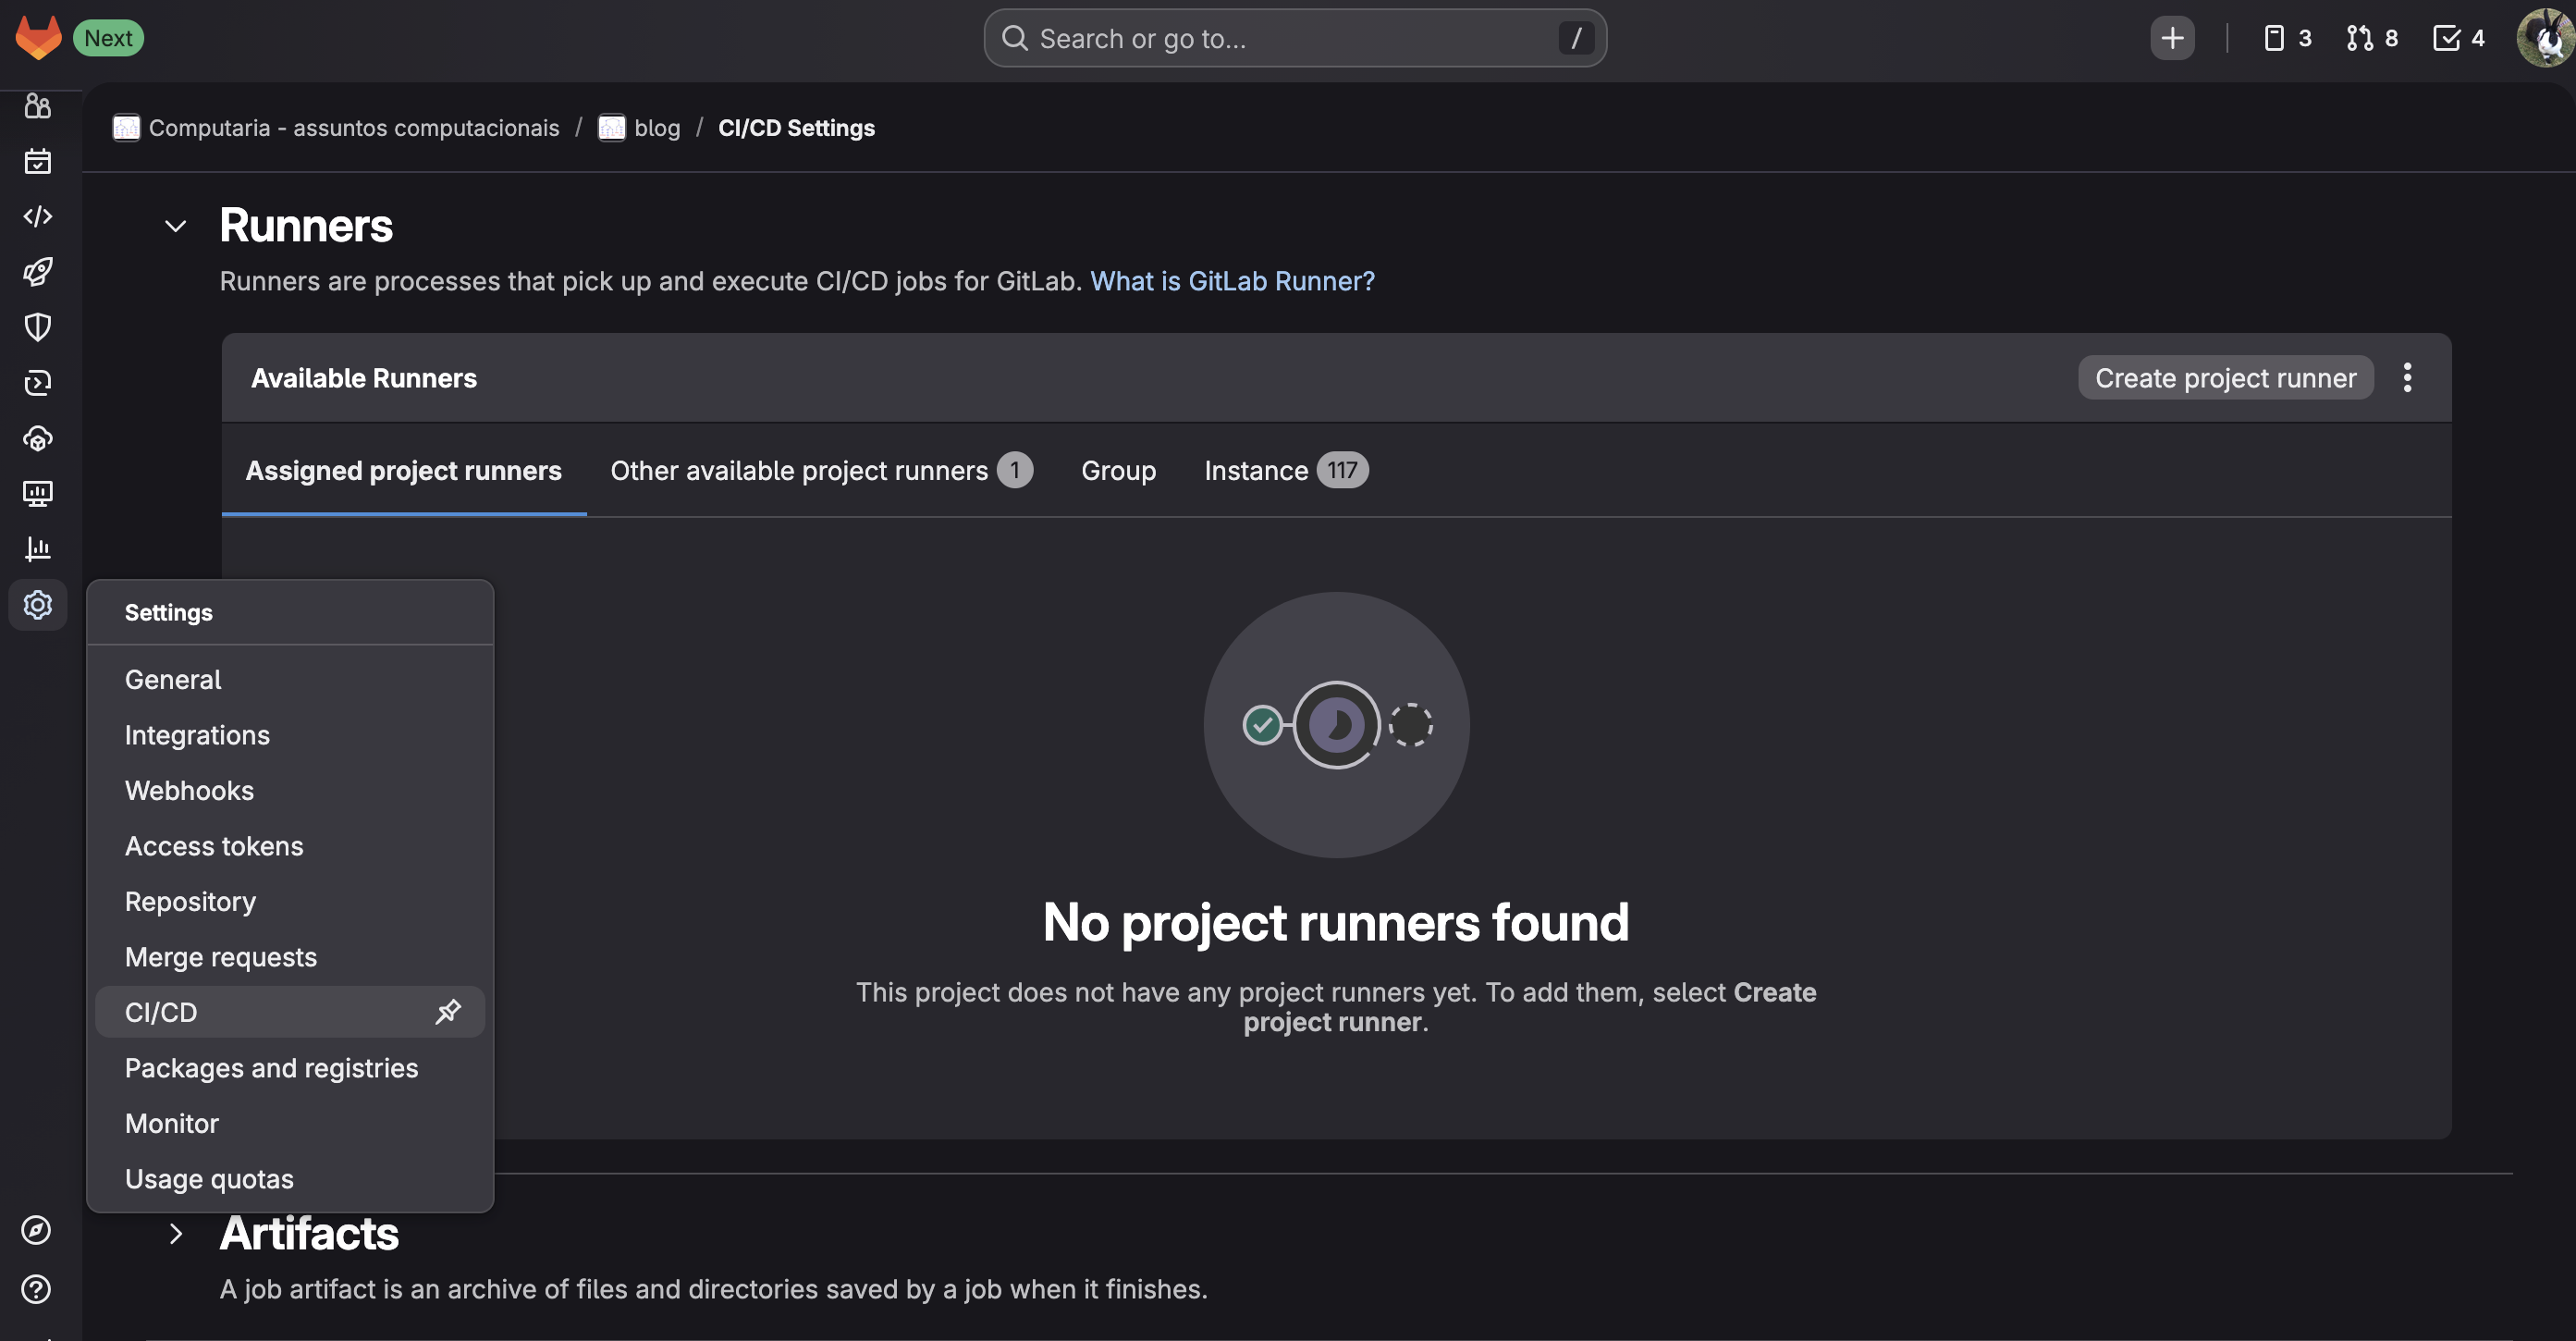2576x1341 pixels.
Task: Collapse the Runners section
Action: 176,225
